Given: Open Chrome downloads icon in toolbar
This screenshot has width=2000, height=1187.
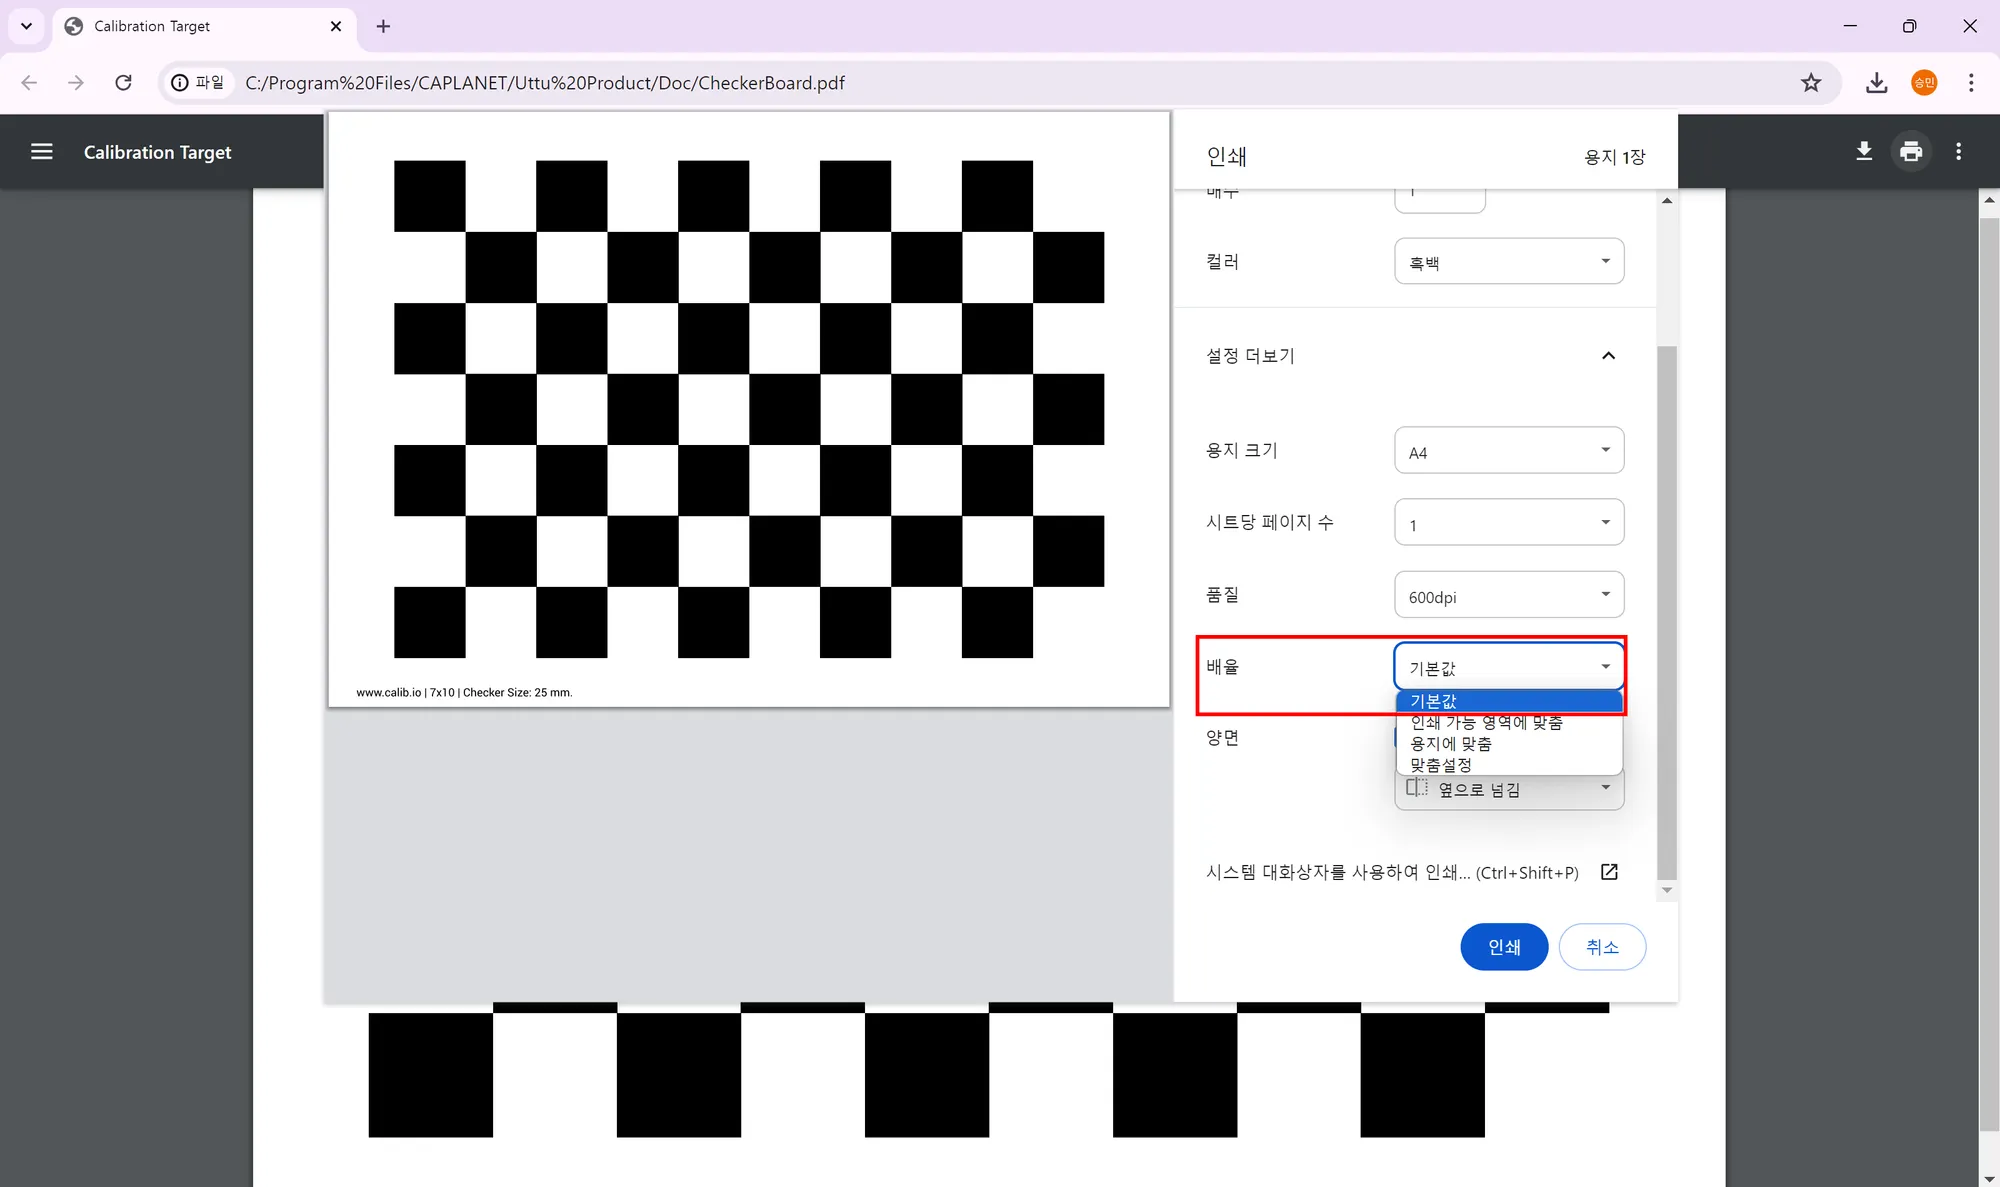Looking at the screenshot, I should [1876, 83].
